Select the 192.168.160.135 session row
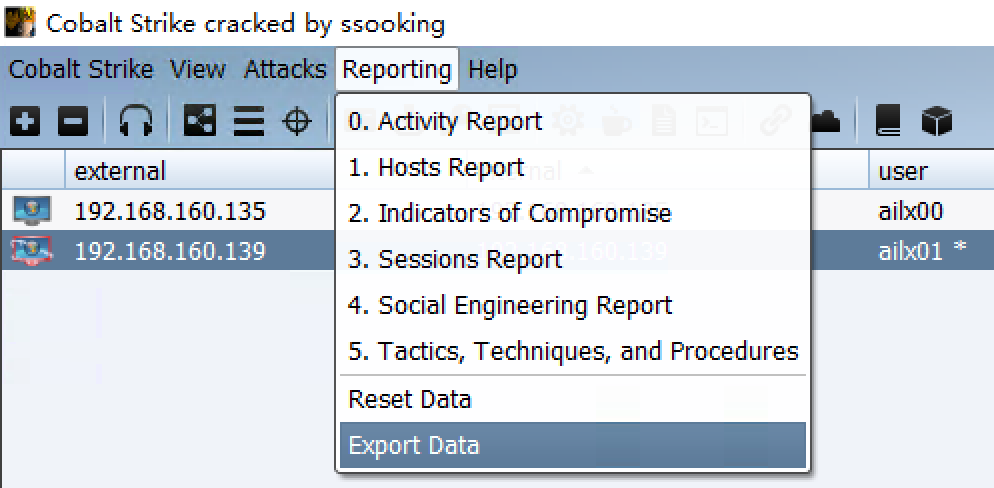Viewport: 994px width, 488px height. [x=170, y=211]
